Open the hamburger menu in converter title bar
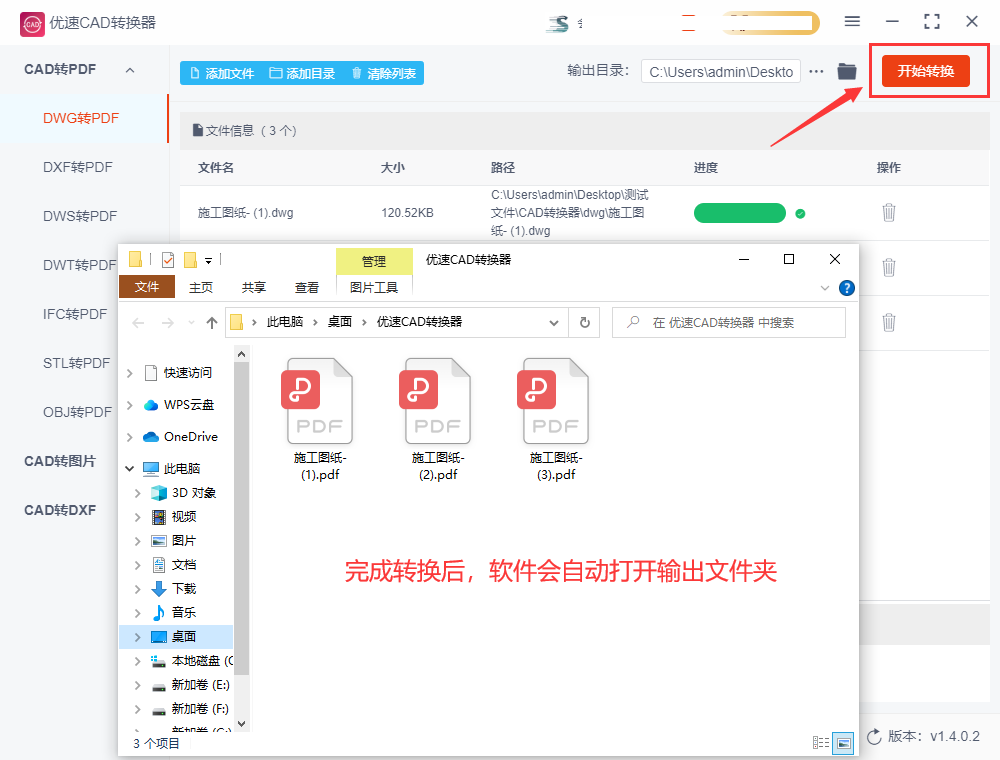The width and height of the screenshot is (1000, 760). (x=852, y=22)
